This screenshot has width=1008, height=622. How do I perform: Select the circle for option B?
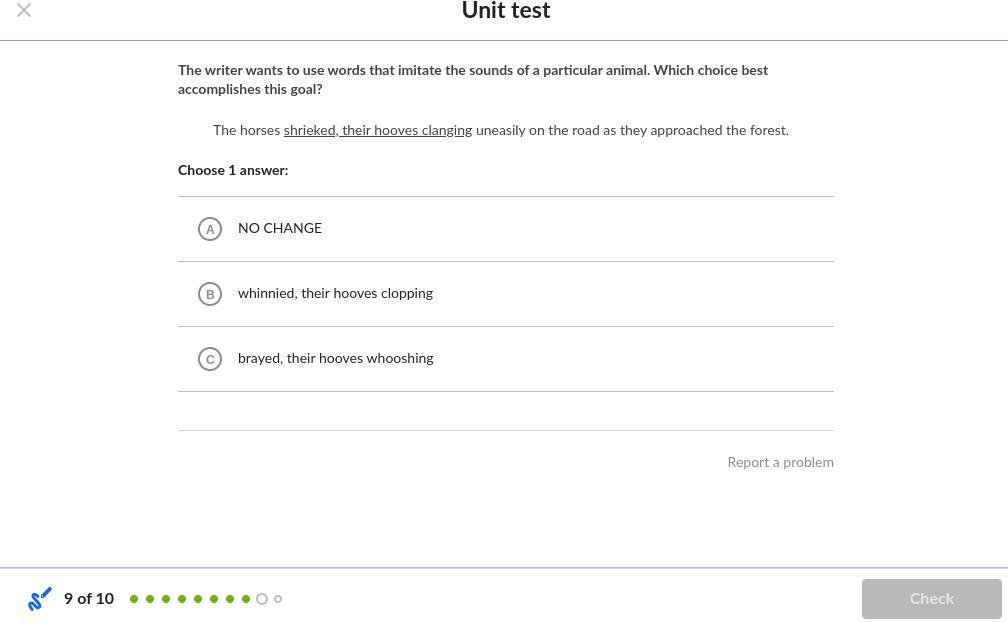210,294
